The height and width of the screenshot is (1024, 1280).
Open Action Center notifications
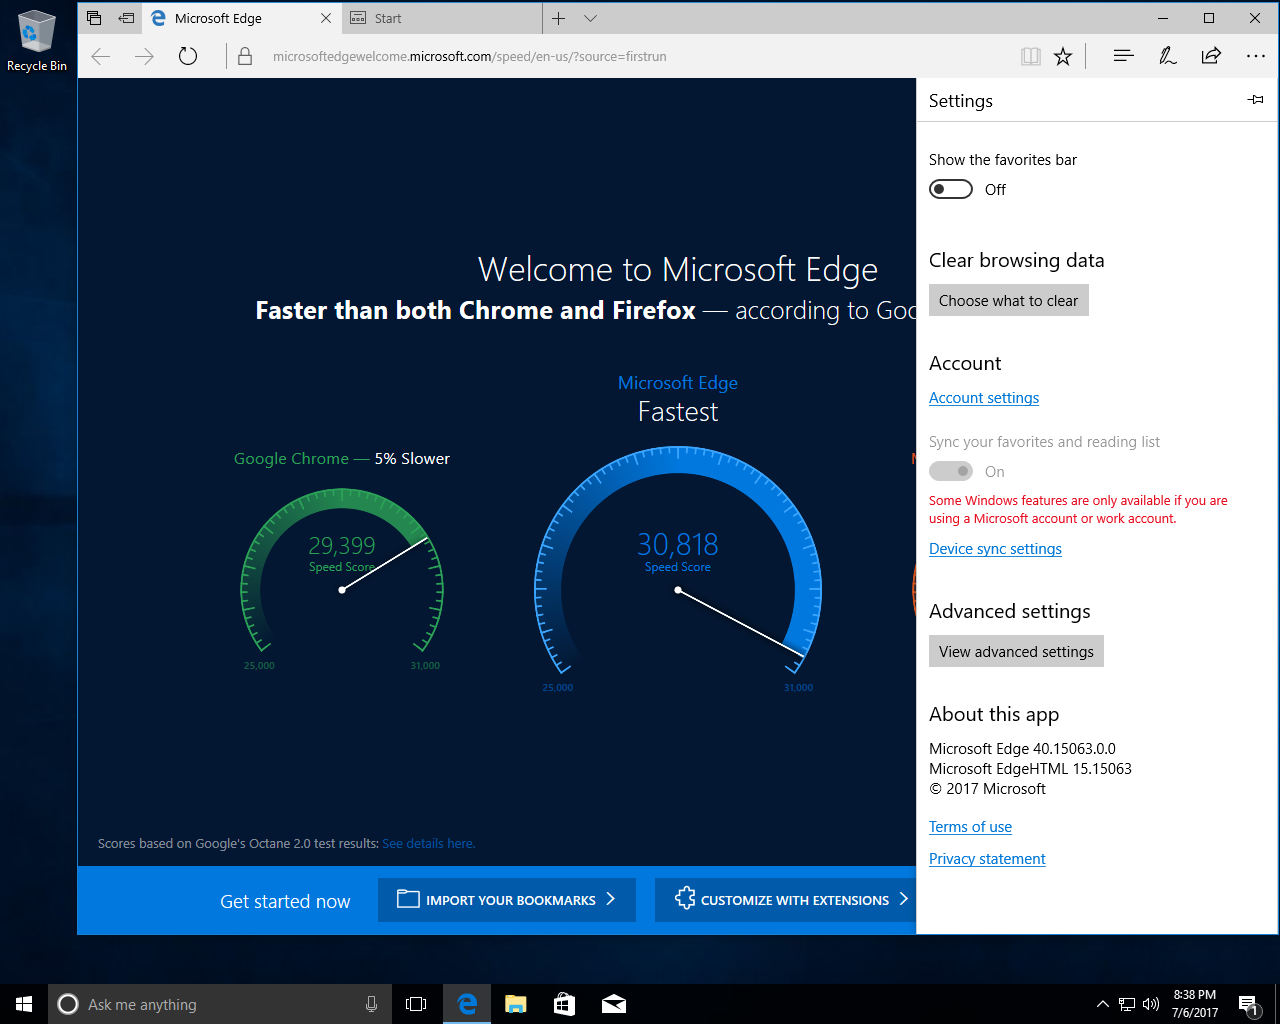tap(1248, 1004)
